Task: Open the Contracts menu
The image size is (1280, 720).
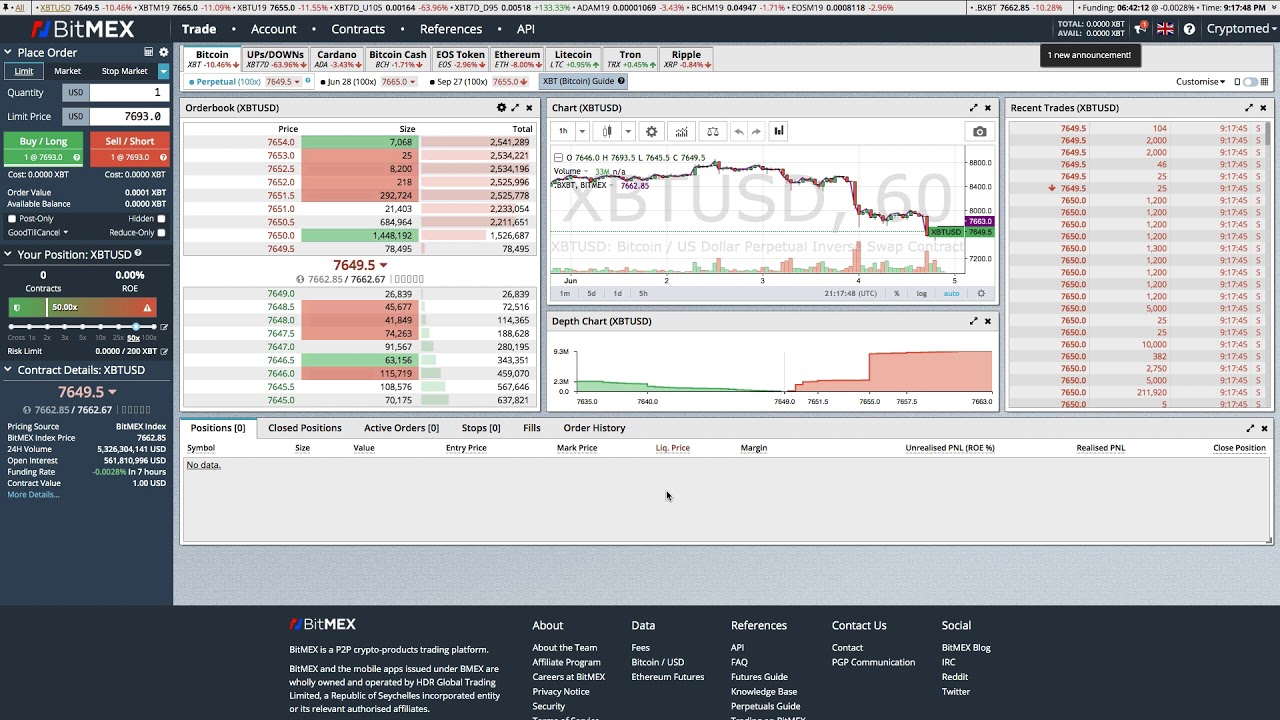Action: coord(358,29)
